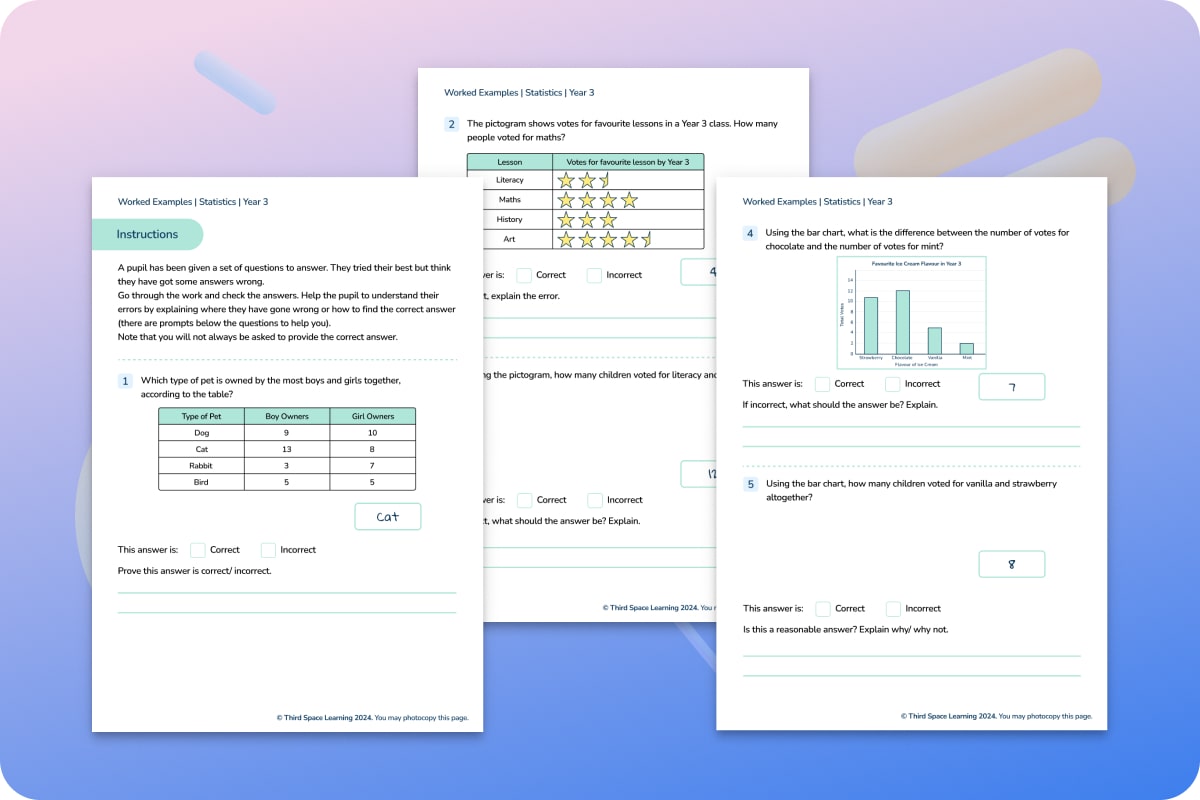Click the right page 'Worked Examples | Statistics | Year 3' header
Screen dimensions: 1200x800
818,202
